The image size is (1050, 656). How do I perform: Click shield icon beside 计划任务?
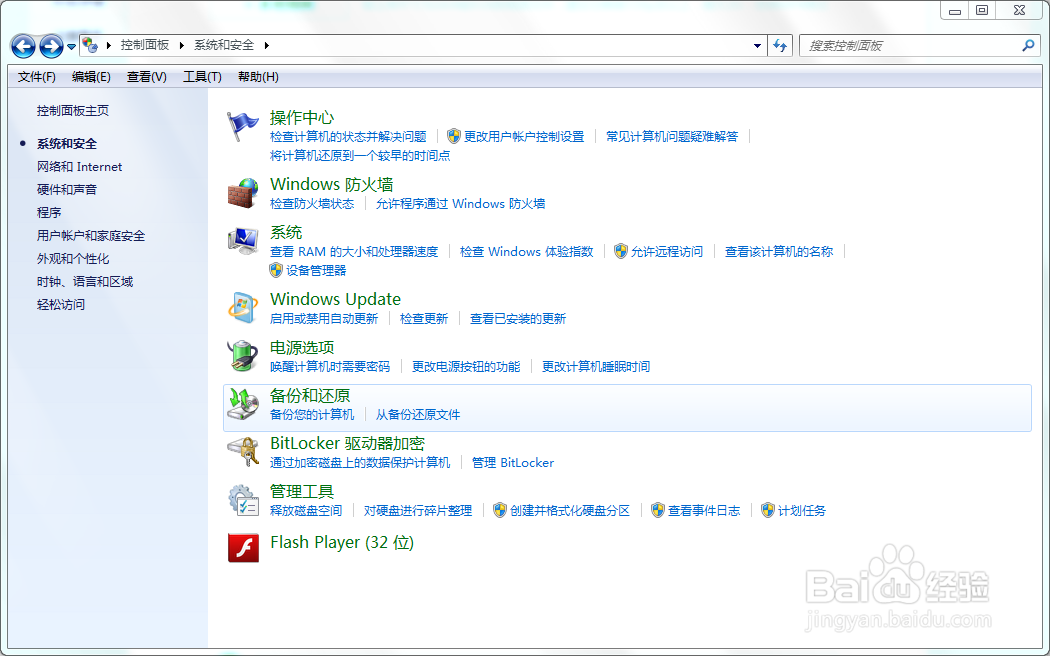[x=768, y=510]
